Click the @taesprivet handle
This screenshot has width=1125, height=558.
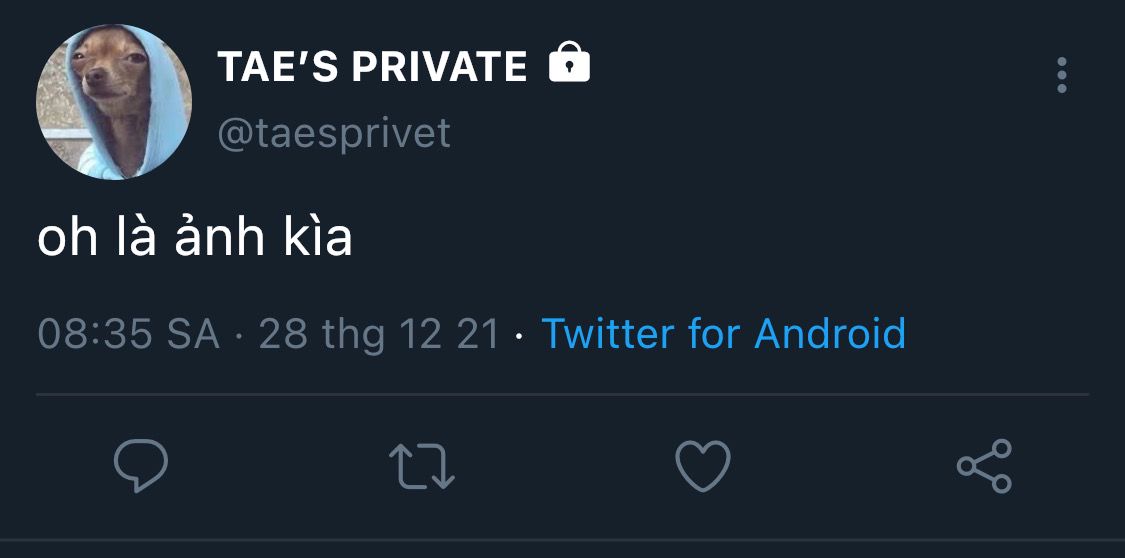point(334,132)
